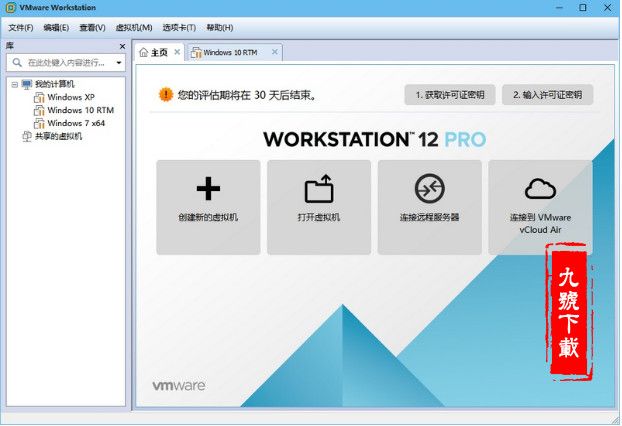This screenshot has height=426, width=622.
Task: Open the 文件(F) menu
Action: tap(20, 27)
